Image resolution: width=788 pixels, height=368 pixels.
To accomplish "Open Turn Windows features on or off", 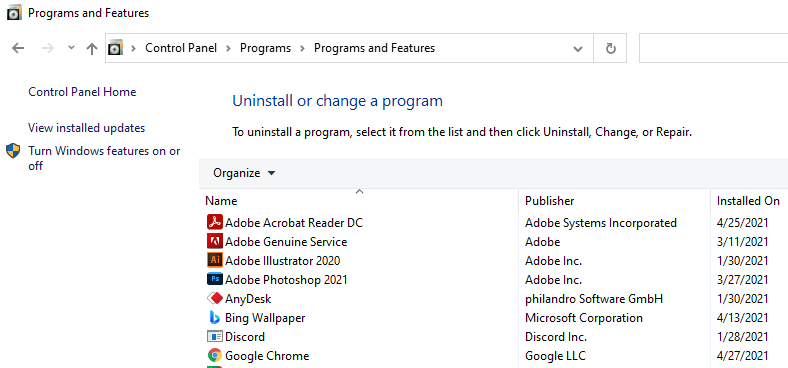I will pyautogui.click(x=104, y=158).
